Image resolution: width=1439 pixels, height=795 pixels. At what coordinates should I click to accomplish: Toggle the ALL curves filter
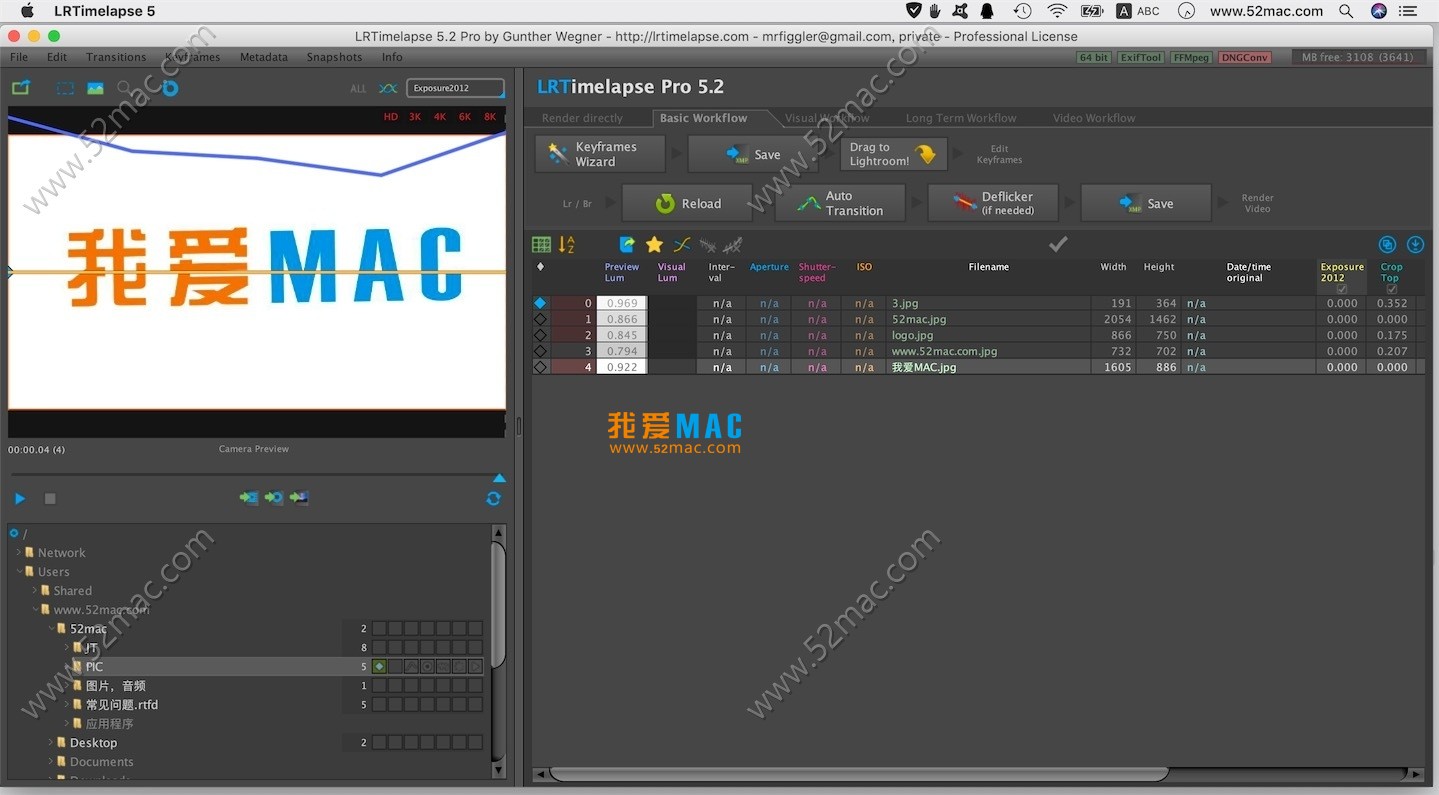(x=358, y=89)
